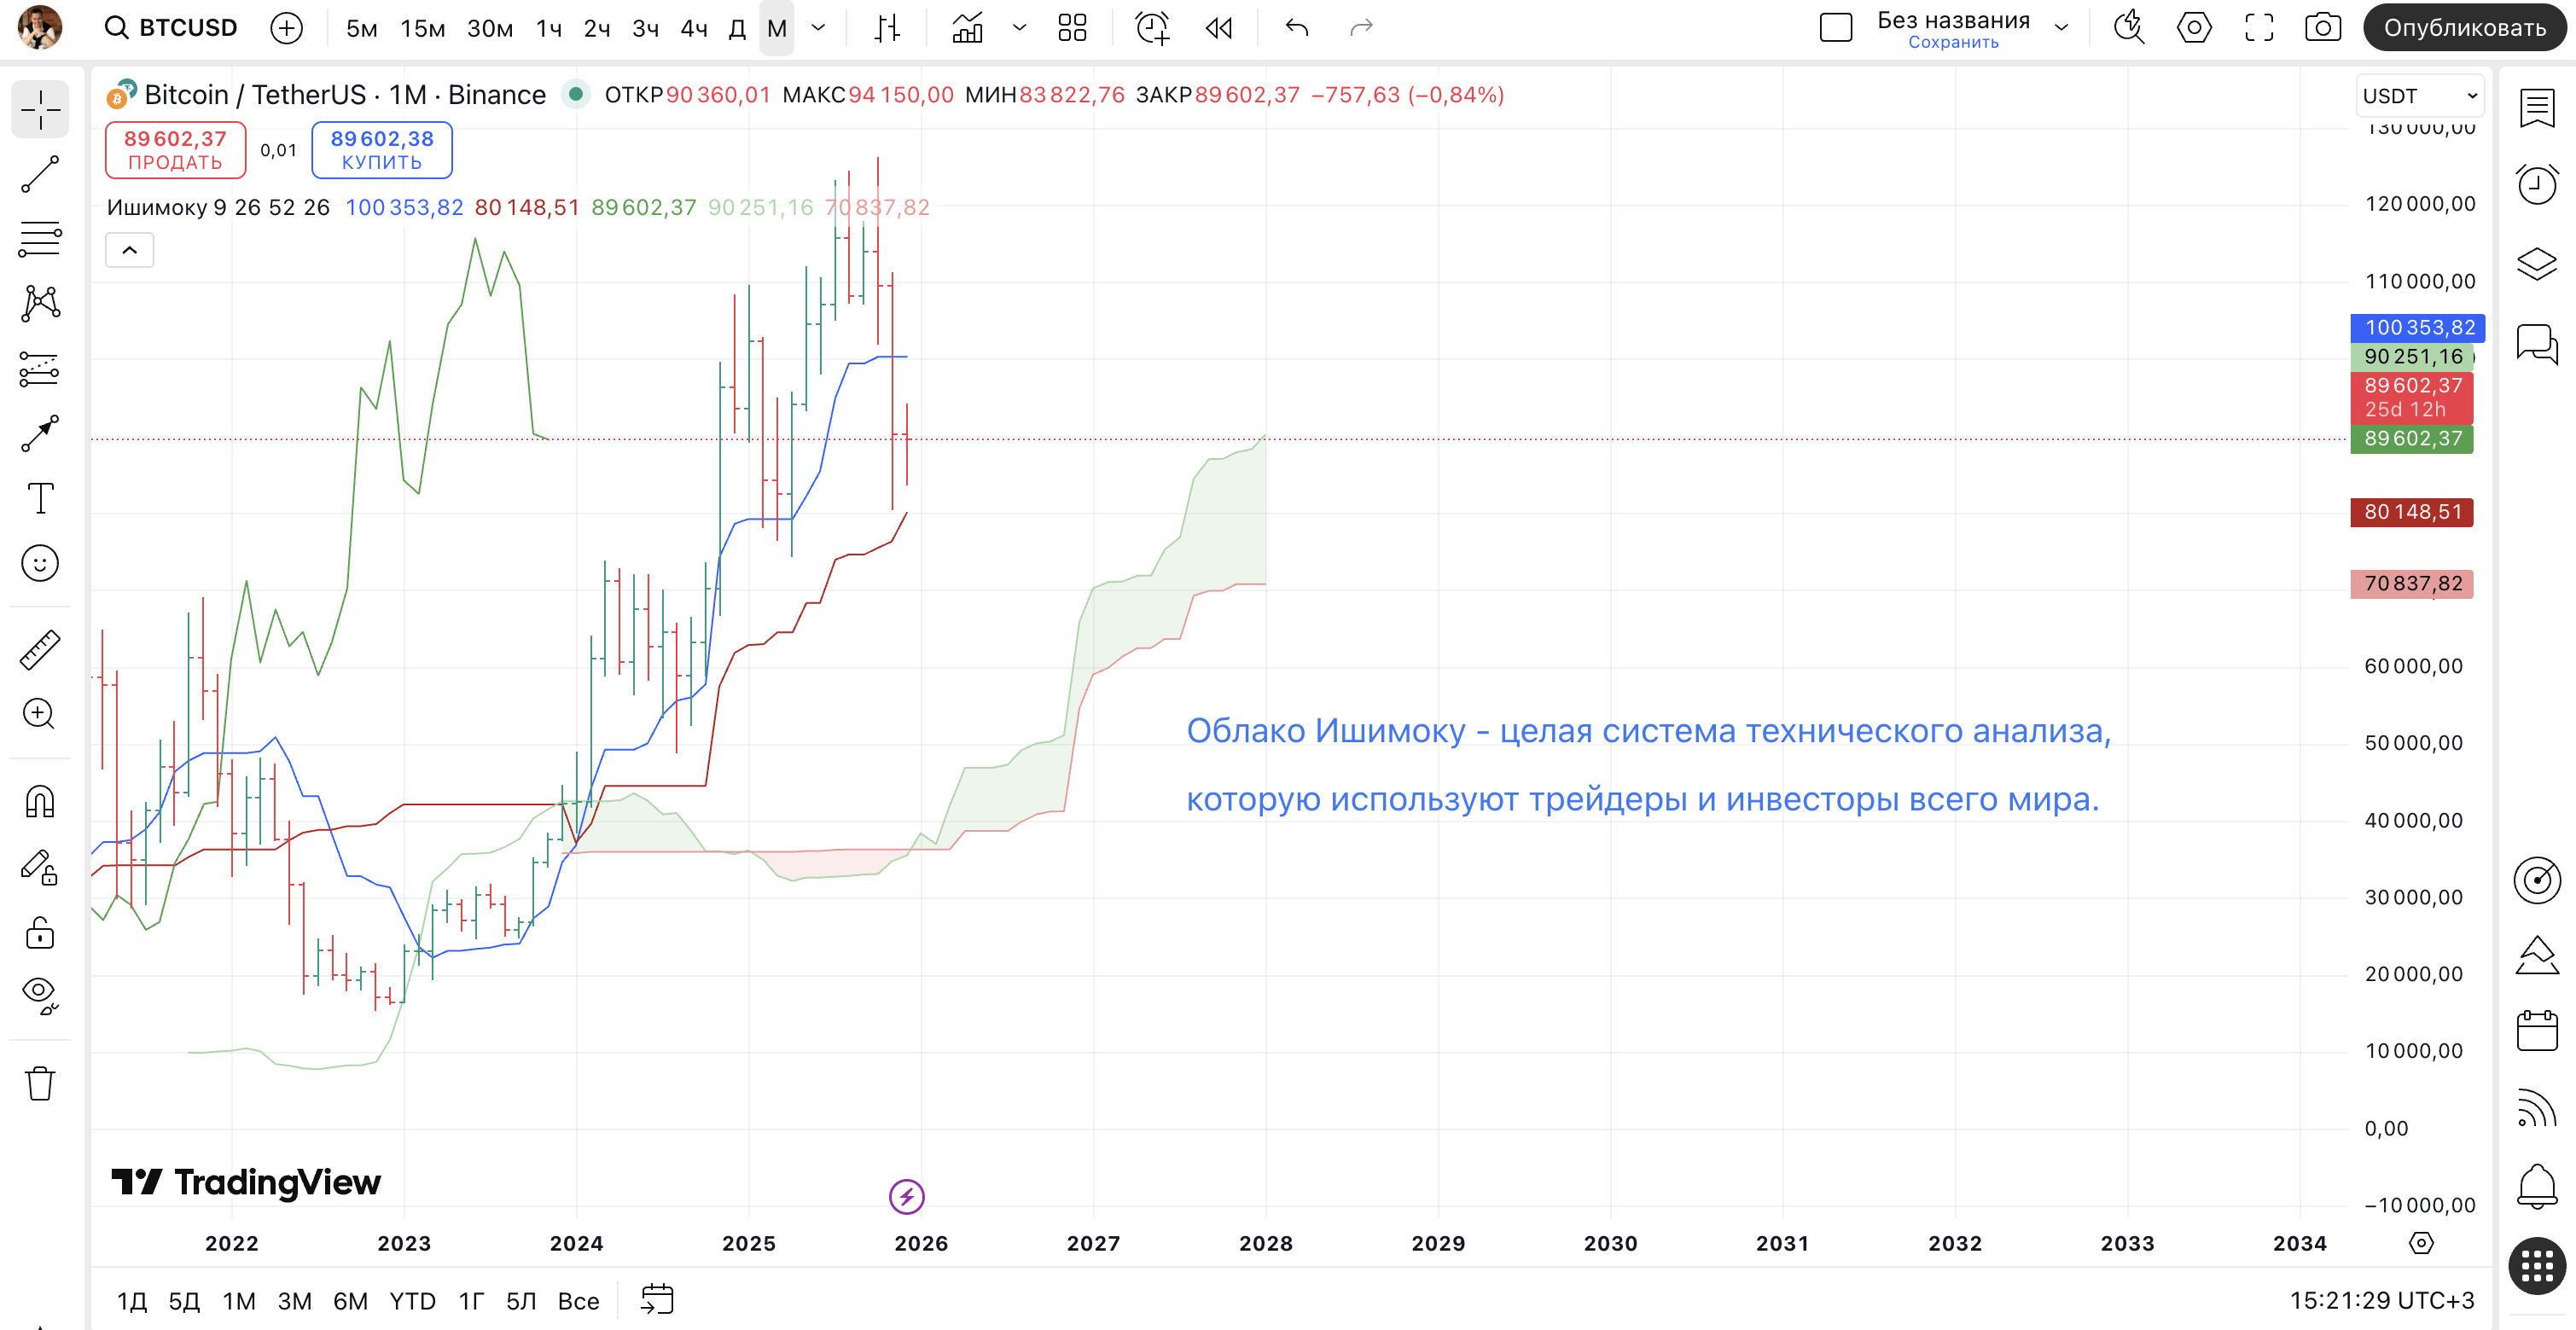Select the Crosshair cursor tool
The height and width of the screenshot is (1330, 2576).
(x=40, y=110)
